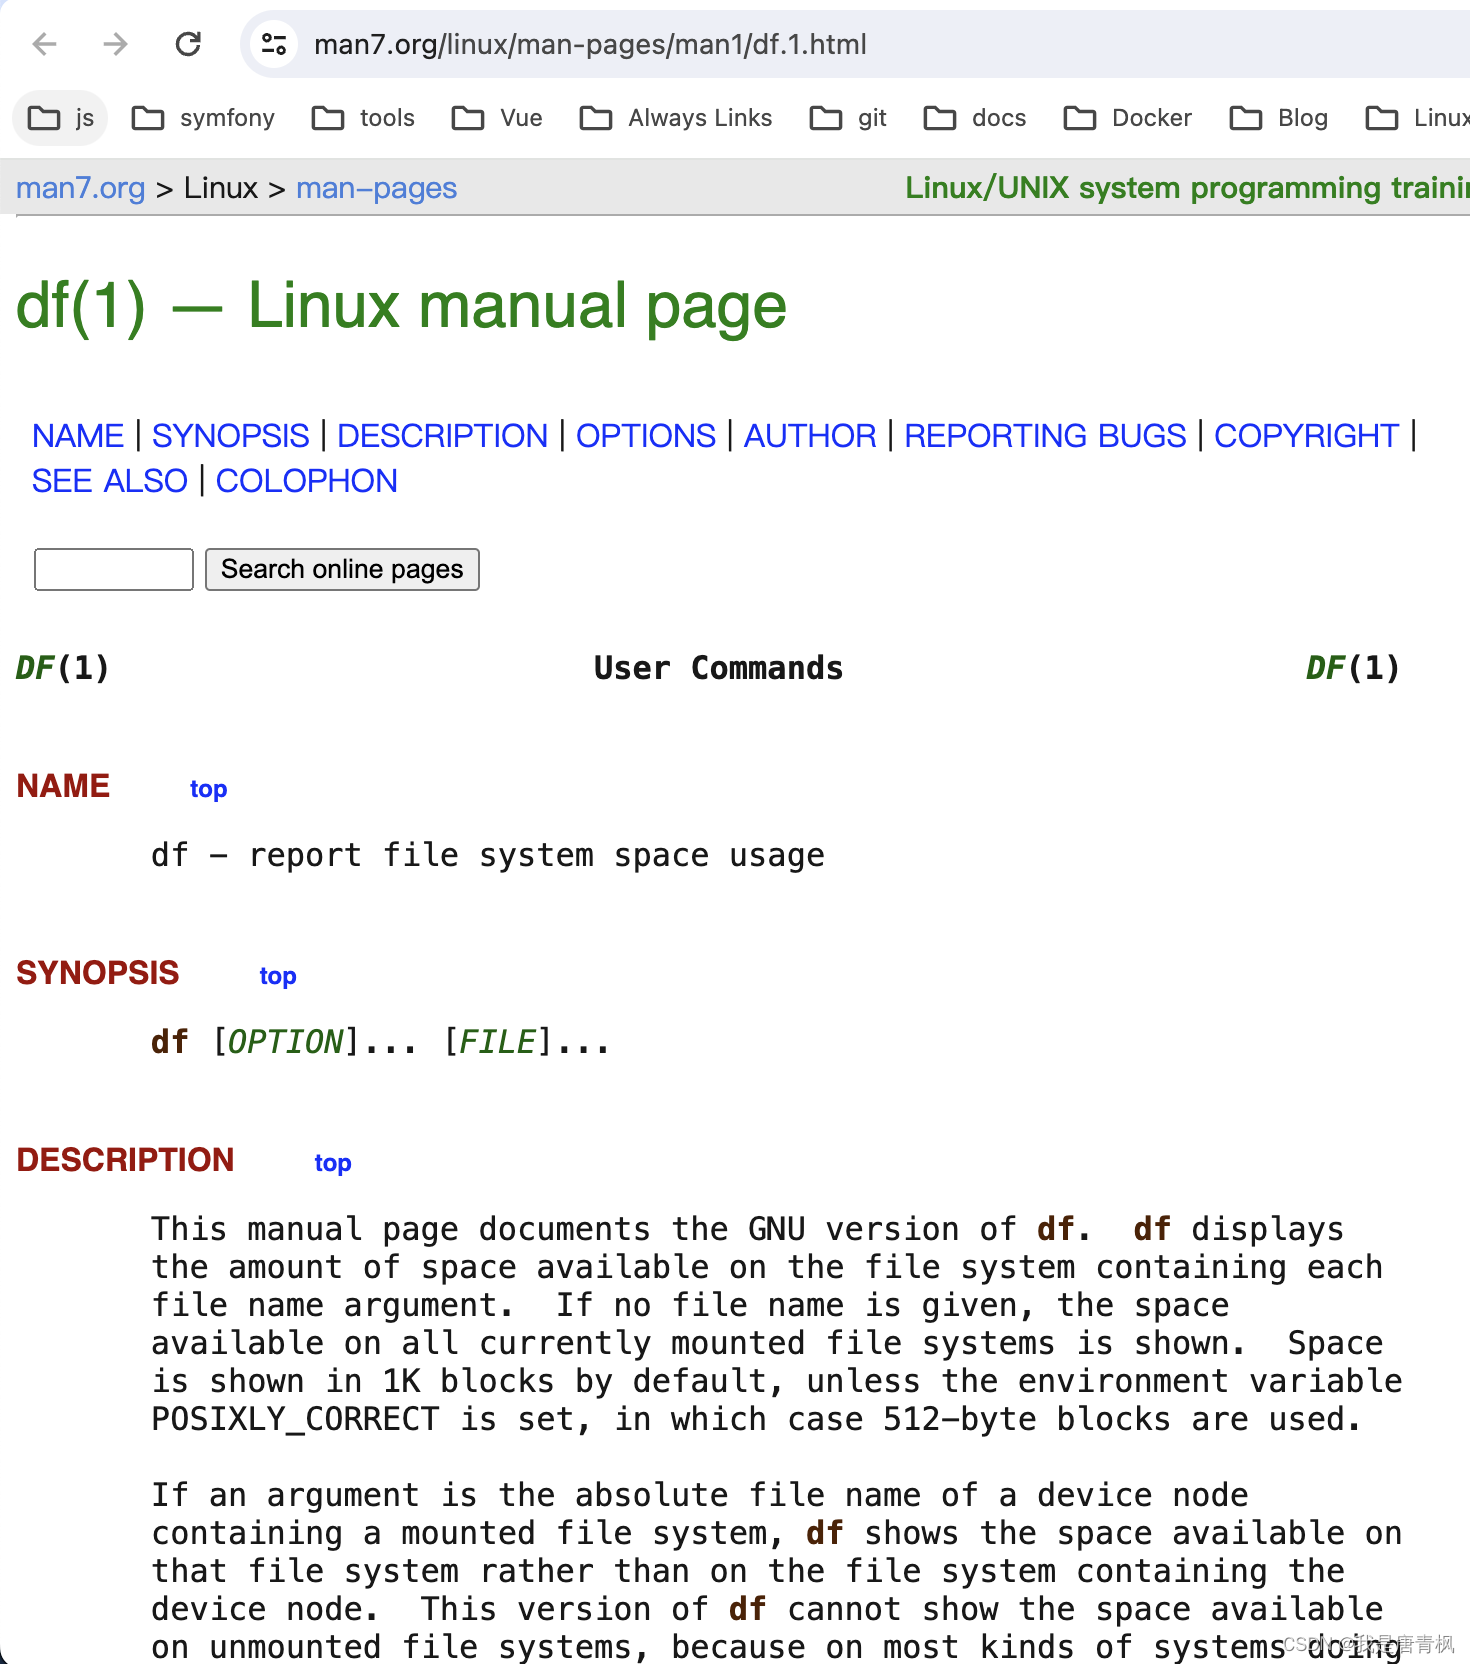The image size is (1470, 1664).
Task: Jump to COLOPHON section link
Action: pos(307,481)
